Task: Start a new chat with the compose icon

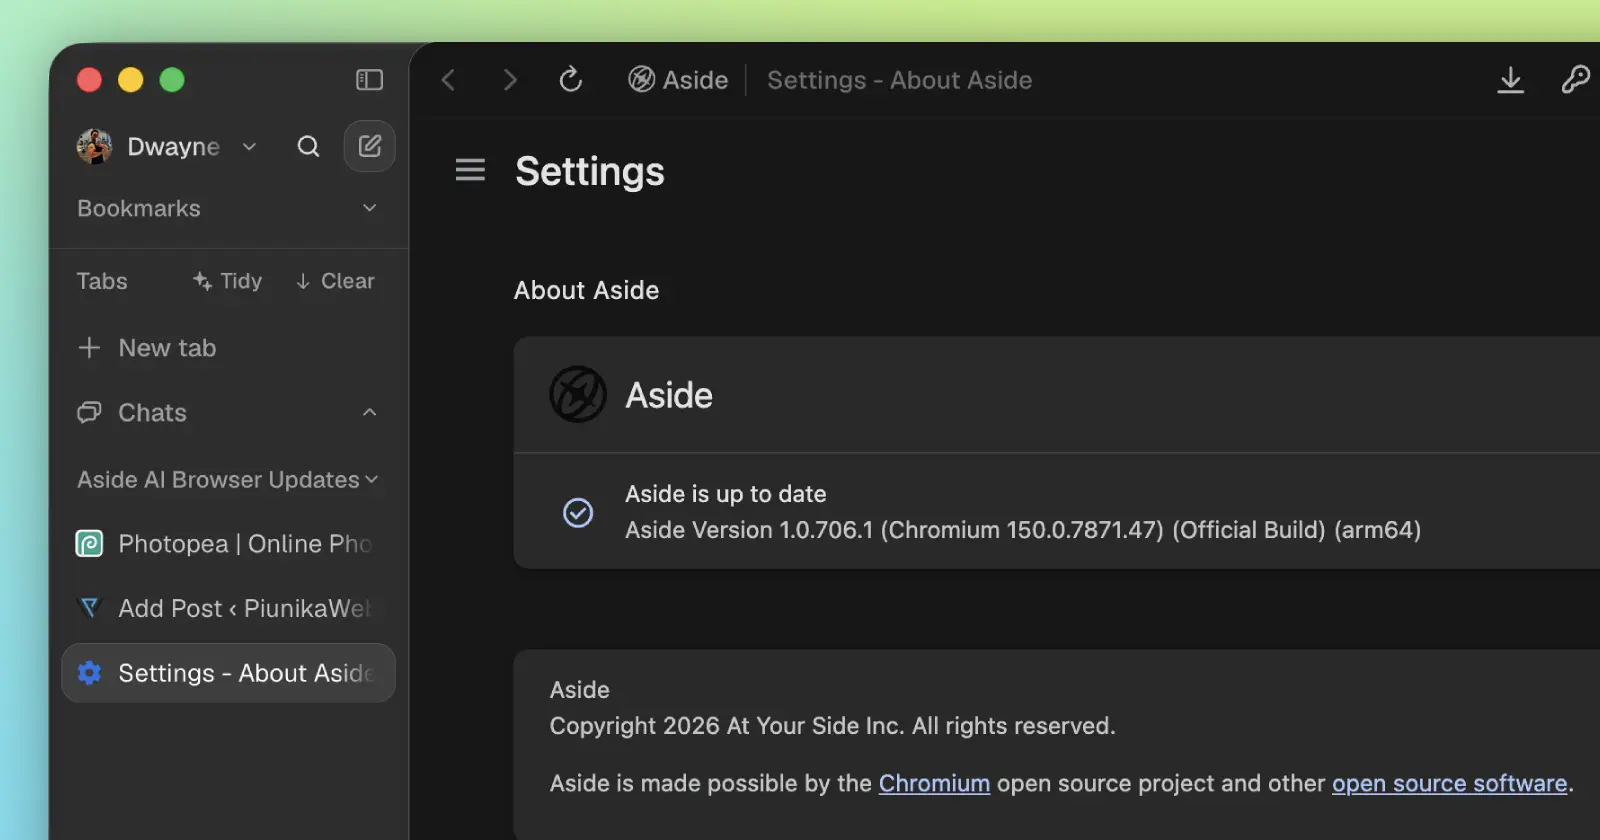Action: tap(370, 146)
